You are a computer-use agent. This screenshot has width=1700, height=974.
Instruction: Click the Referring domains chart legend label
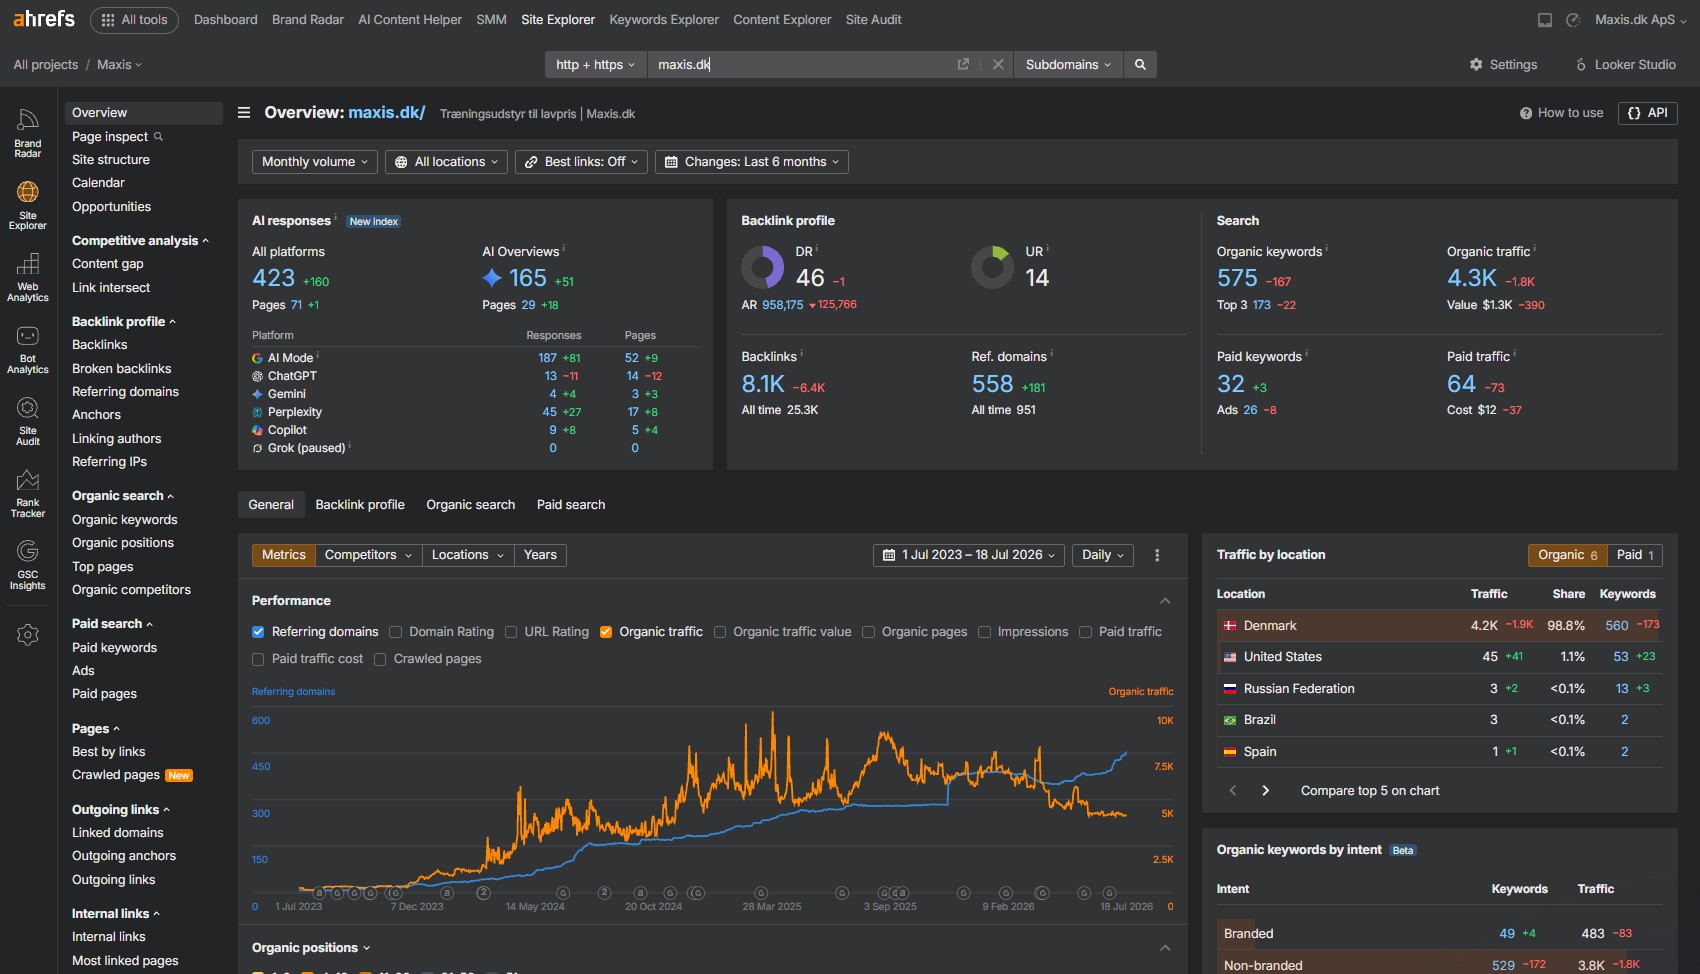point(293,692)
